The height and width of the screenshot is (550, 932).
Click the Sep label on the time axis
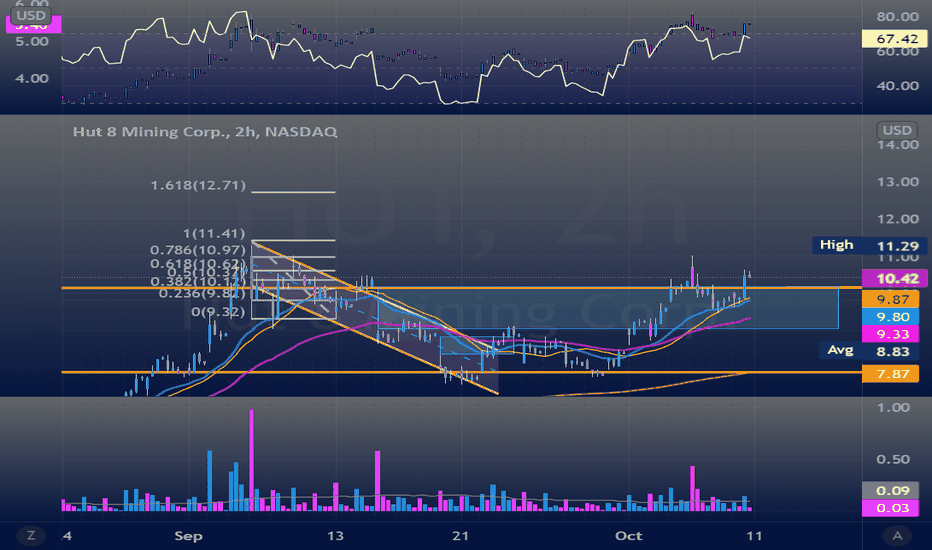point(188,536)
